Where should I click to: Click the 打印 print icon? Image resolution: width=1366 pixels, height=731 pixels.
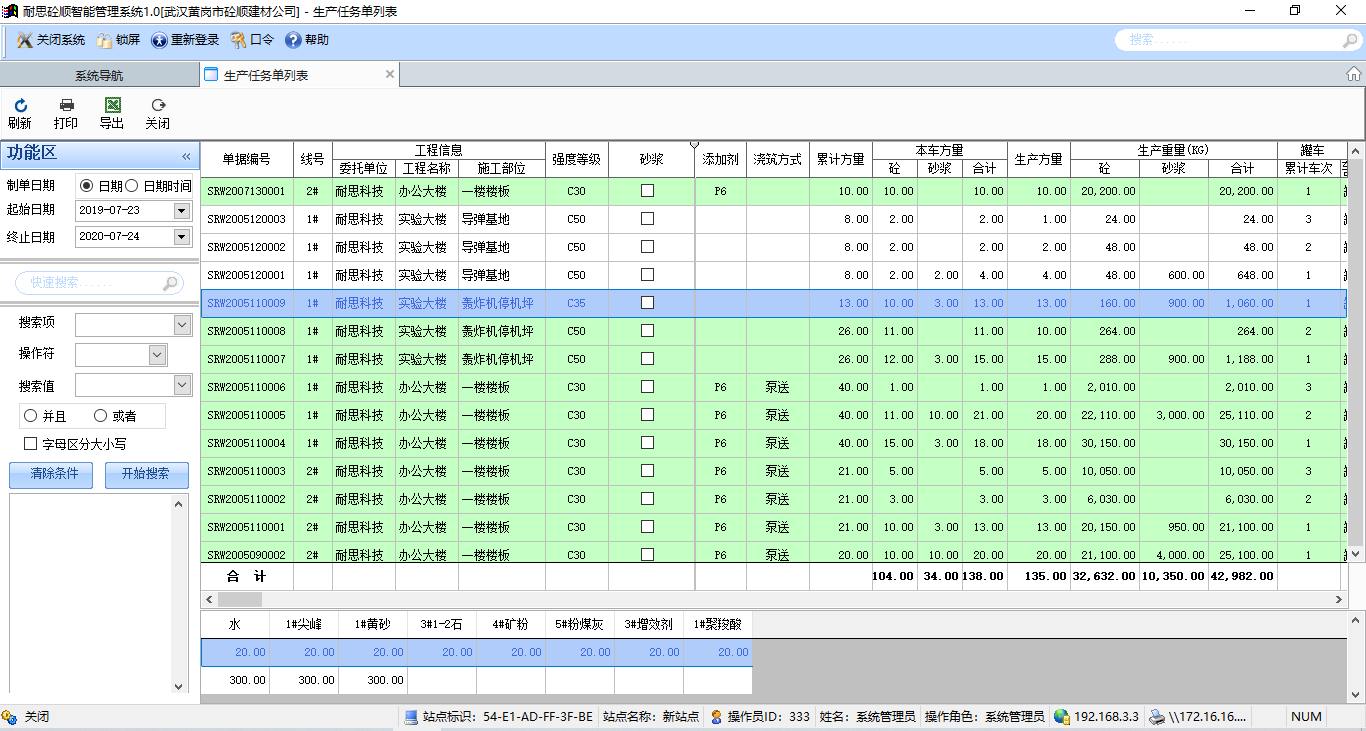(66, 106)
